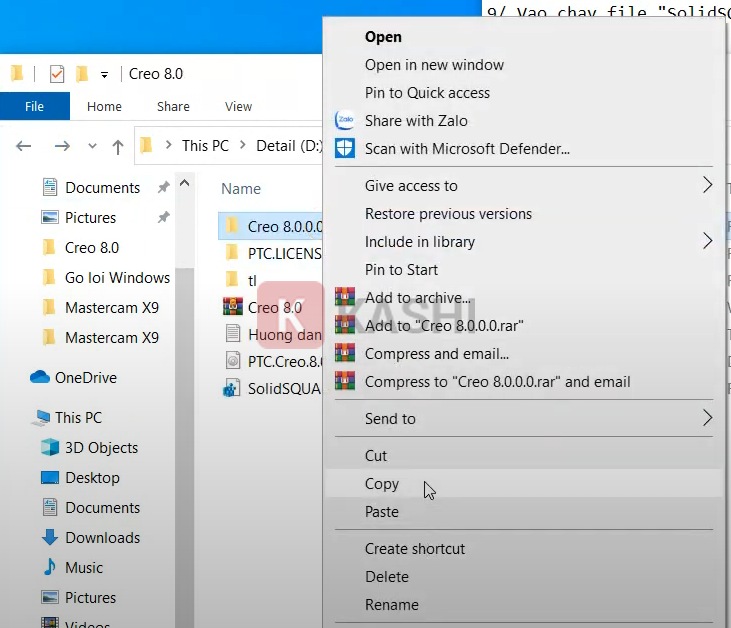This screenshot has height=628, width=731.
Task: Choose Pin to Quick access
Action: click(x=427, y=93)
